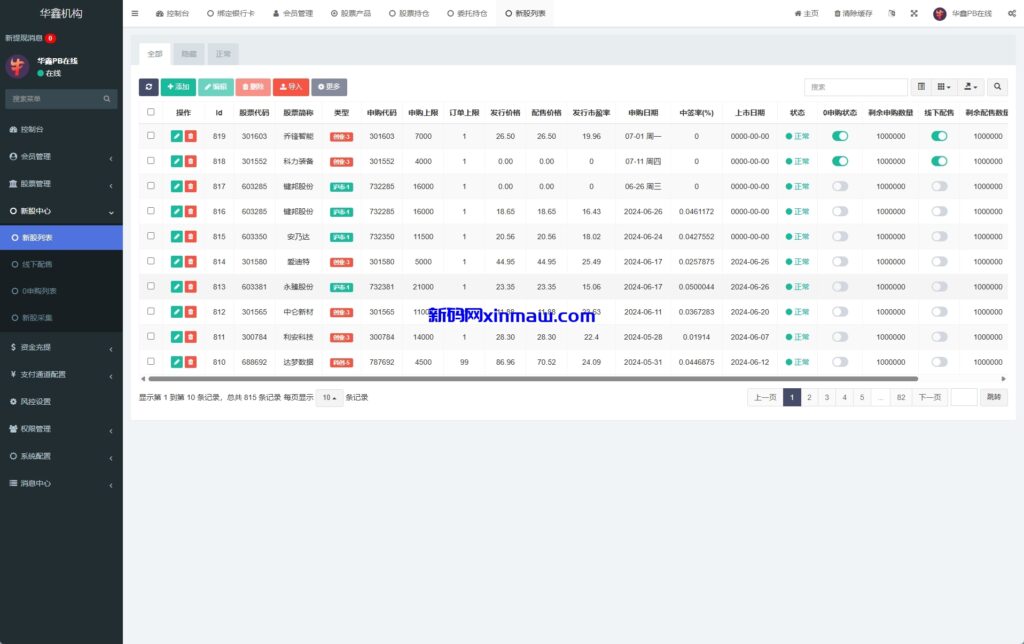The image size is (1024, 644).
Task: Click the red delete icon for row 816
Action: coord(190,211)
